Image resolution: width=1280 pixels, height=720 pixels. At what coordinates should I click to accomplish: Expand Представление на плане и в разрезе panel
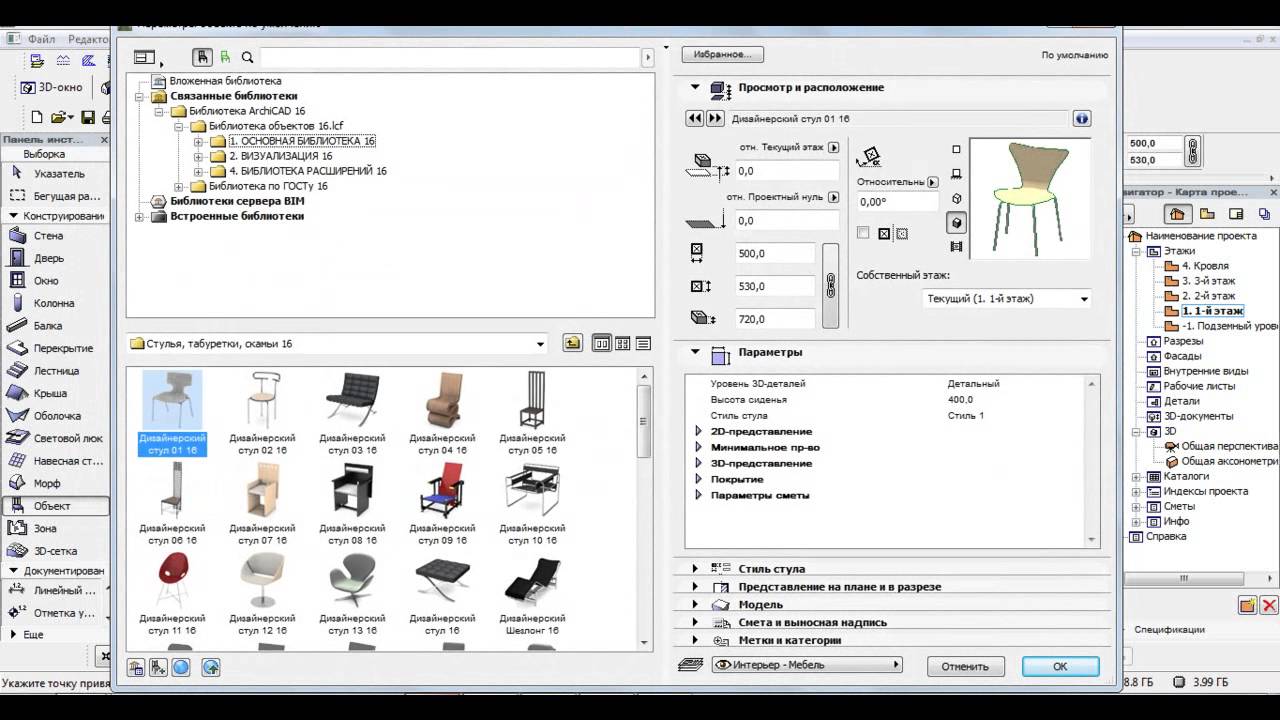coord(695,587)
